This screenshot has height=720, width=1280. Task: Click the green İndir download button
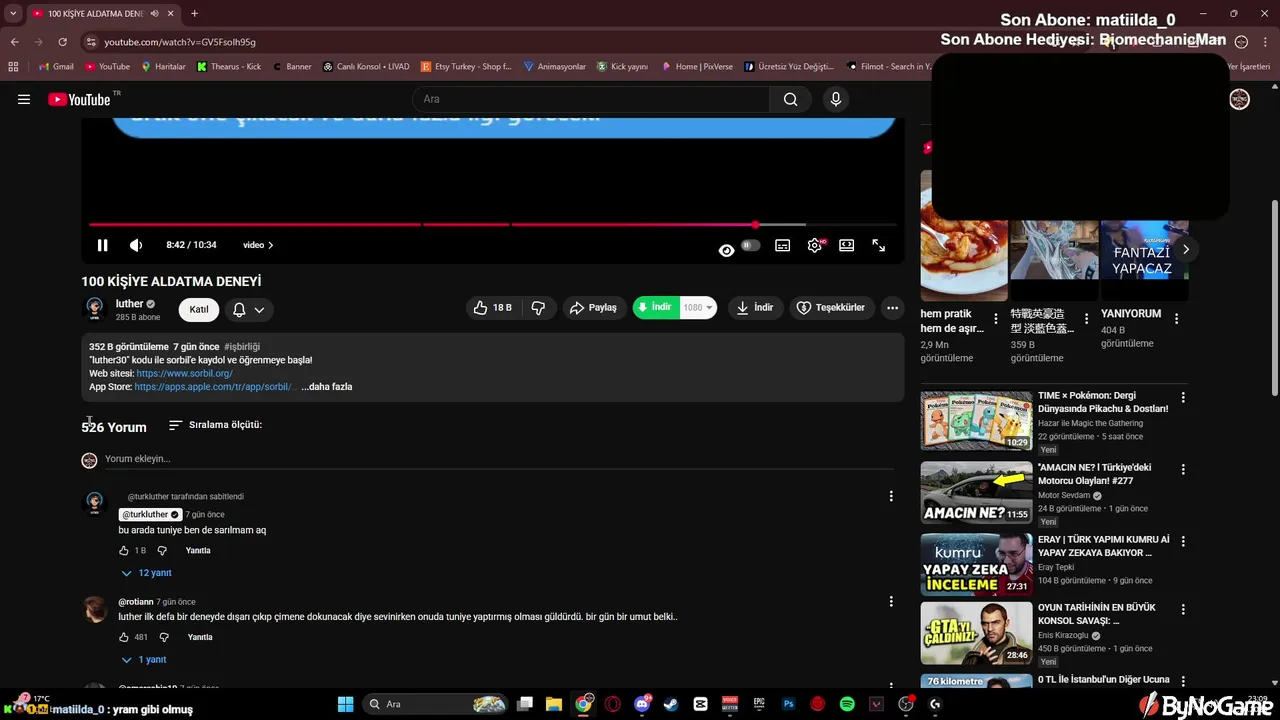[x=656, y=307]
